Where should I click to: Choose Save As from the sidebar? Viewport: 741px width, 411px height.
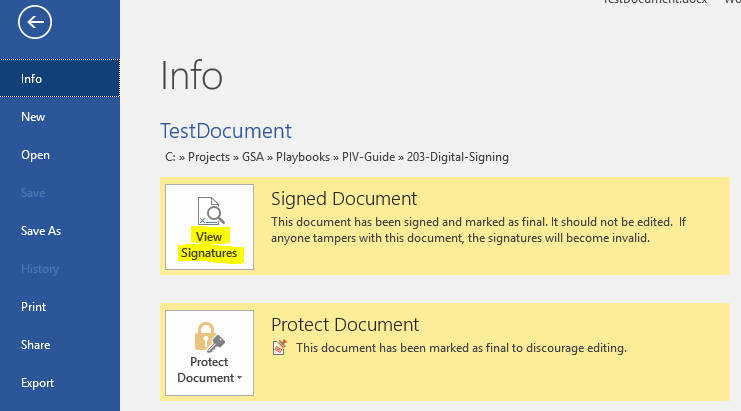(41, 231)
